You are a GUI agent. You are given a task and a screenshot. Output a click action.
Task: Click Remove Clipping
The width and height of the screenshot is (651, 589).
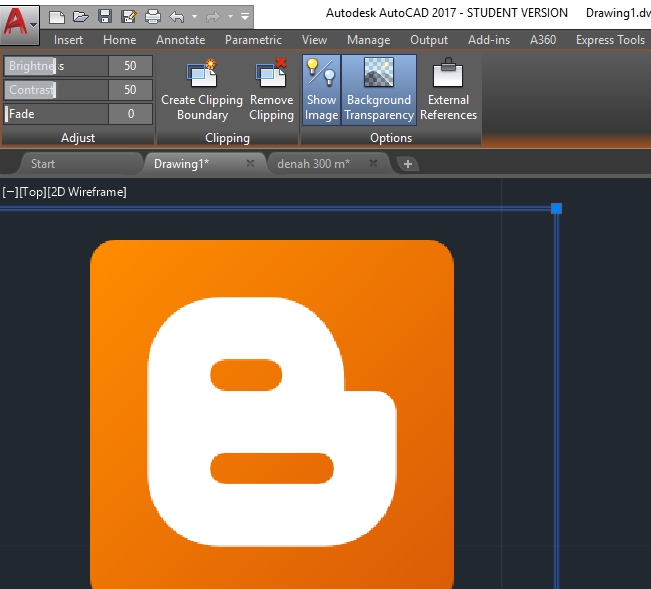[x=271, y=90]
